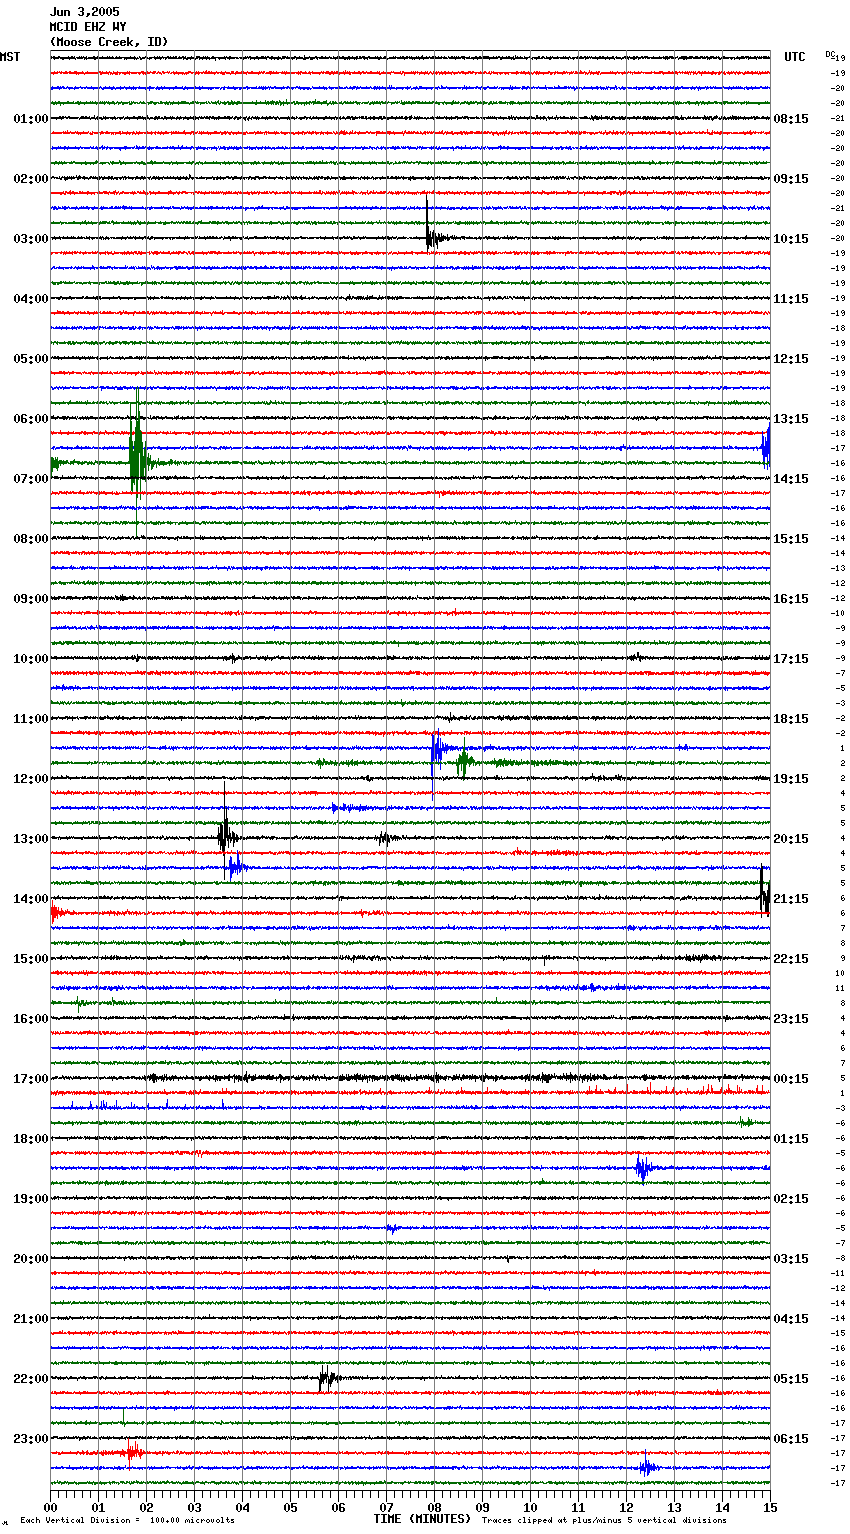Select the '01:00' MST hour label

pyautogui.click(x=30, y=119)
